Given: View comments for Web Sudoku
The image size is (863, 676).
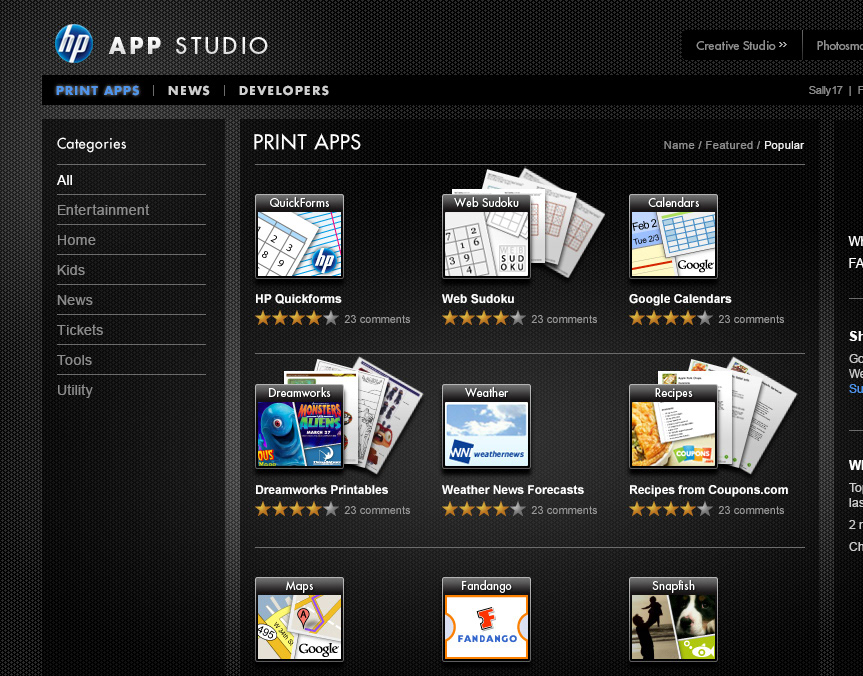Looking at the screenshot, I should tap(564, 319).
